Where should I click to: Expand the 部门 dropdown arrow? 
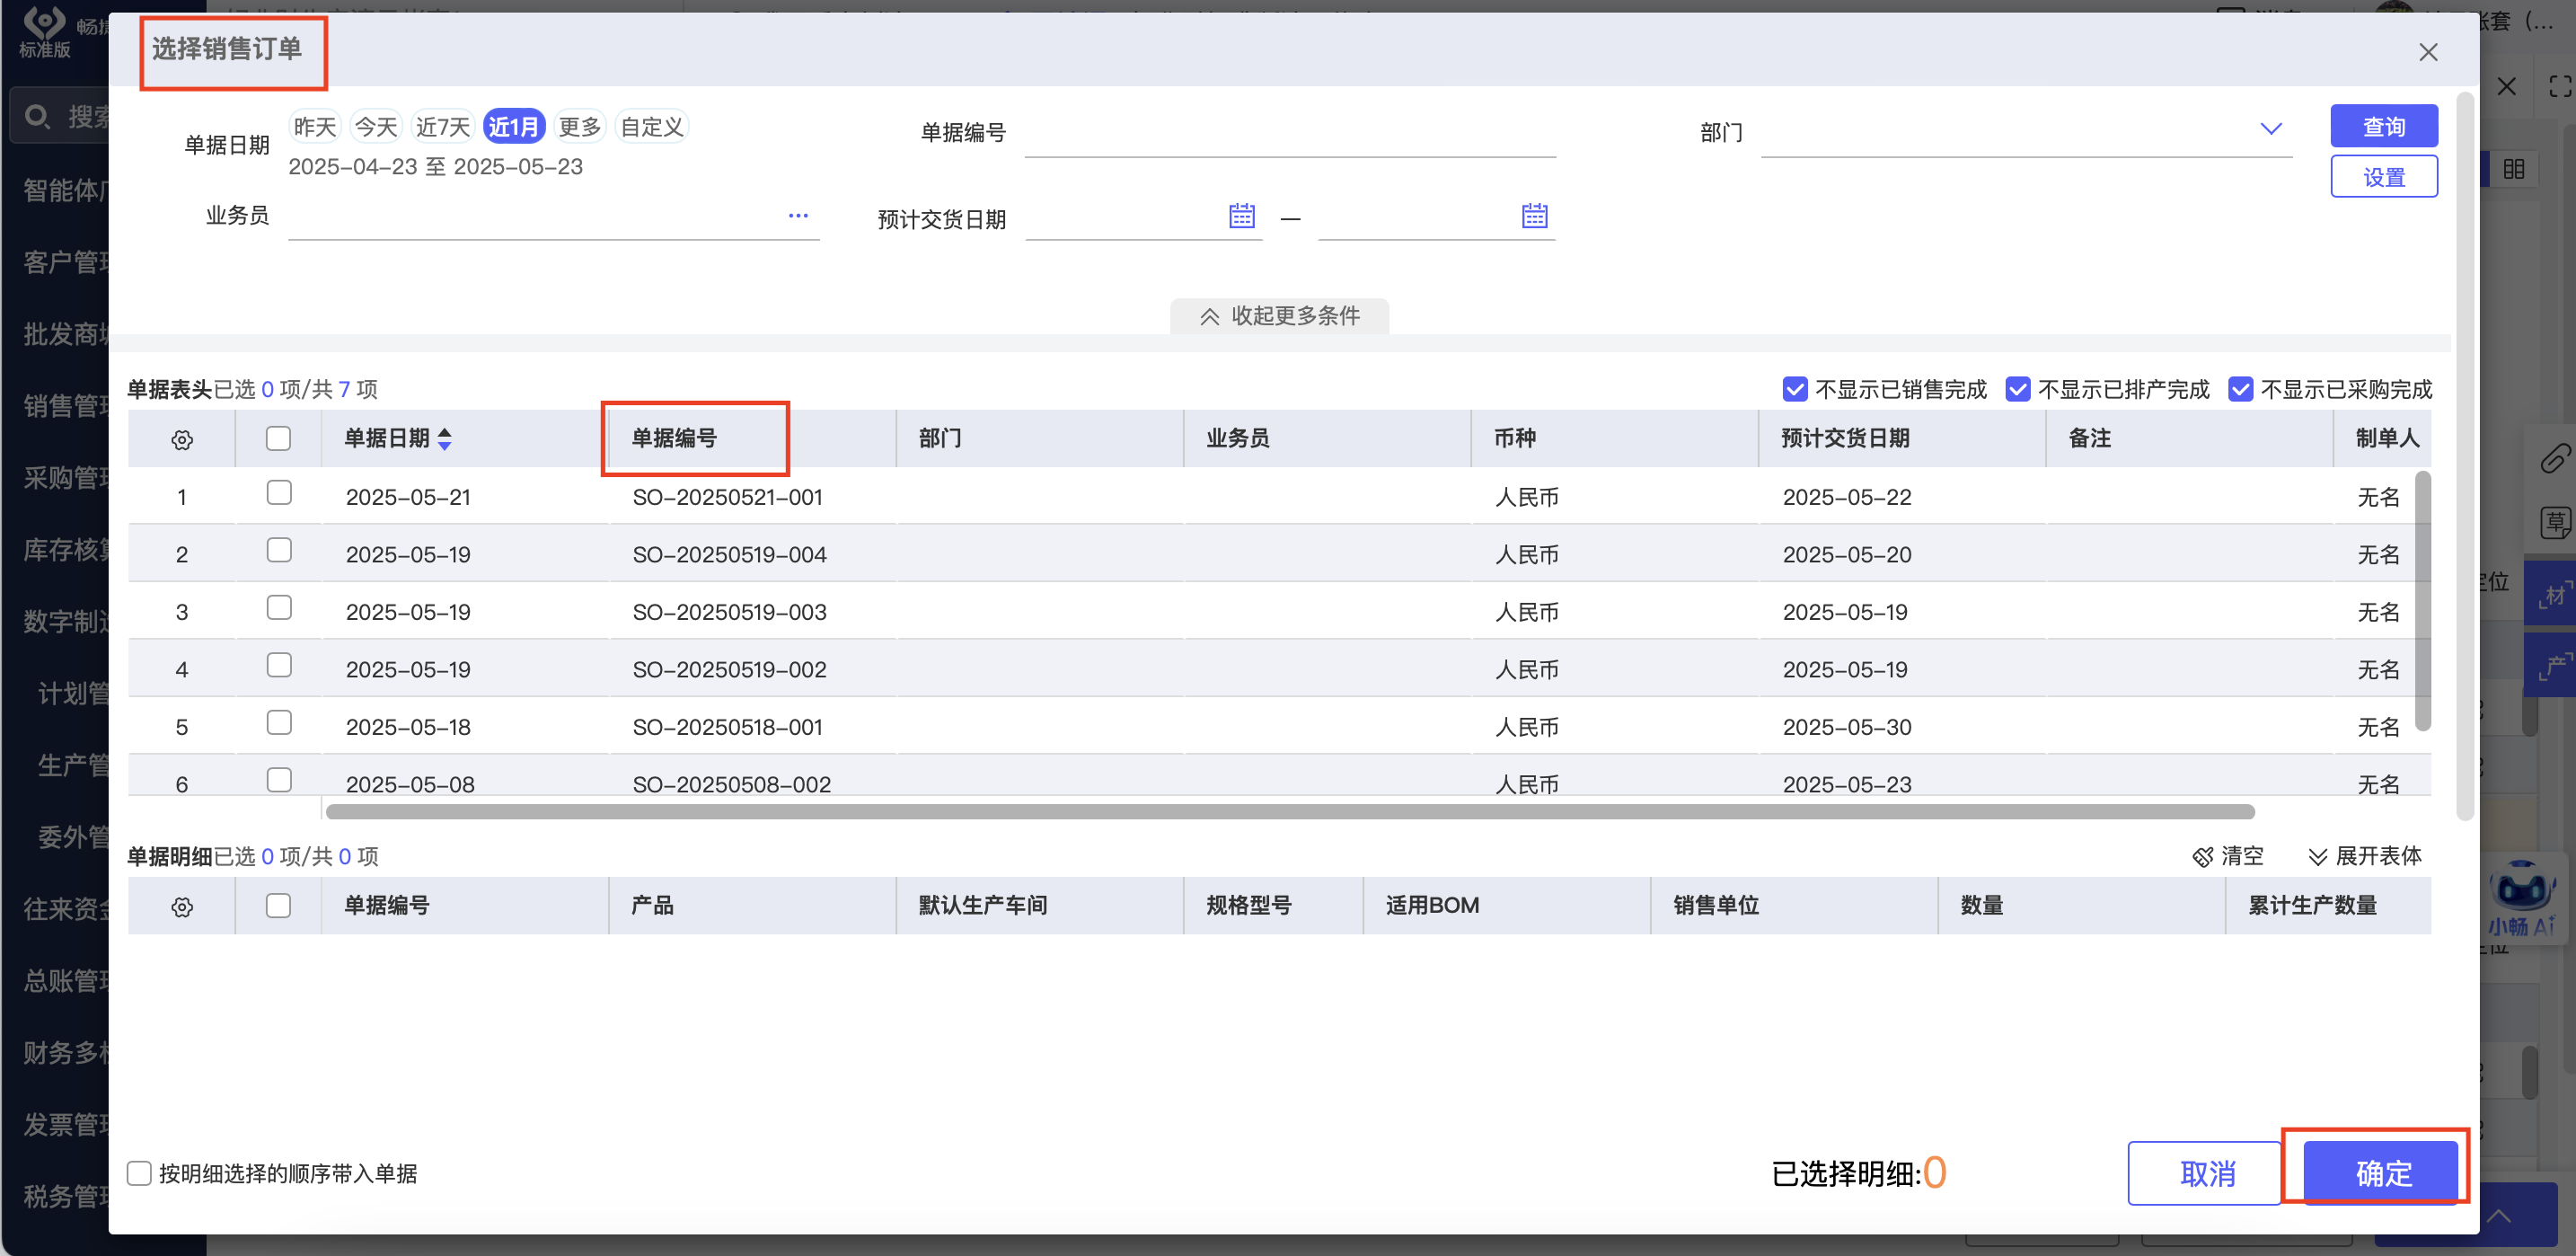pos(2270,128)
